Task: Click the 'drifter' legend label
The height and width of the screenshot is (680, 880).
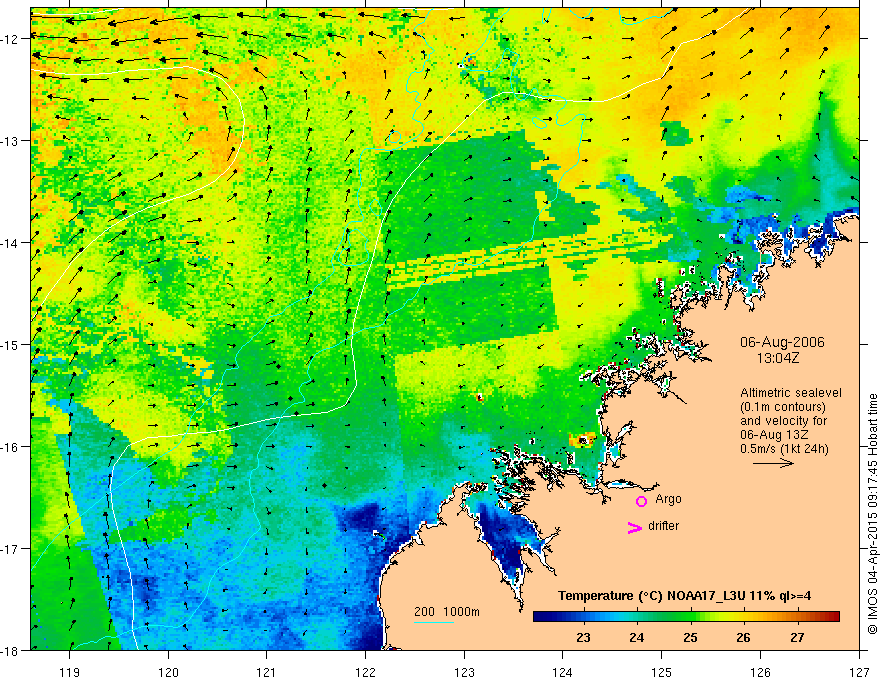Action: pos(663,526)
